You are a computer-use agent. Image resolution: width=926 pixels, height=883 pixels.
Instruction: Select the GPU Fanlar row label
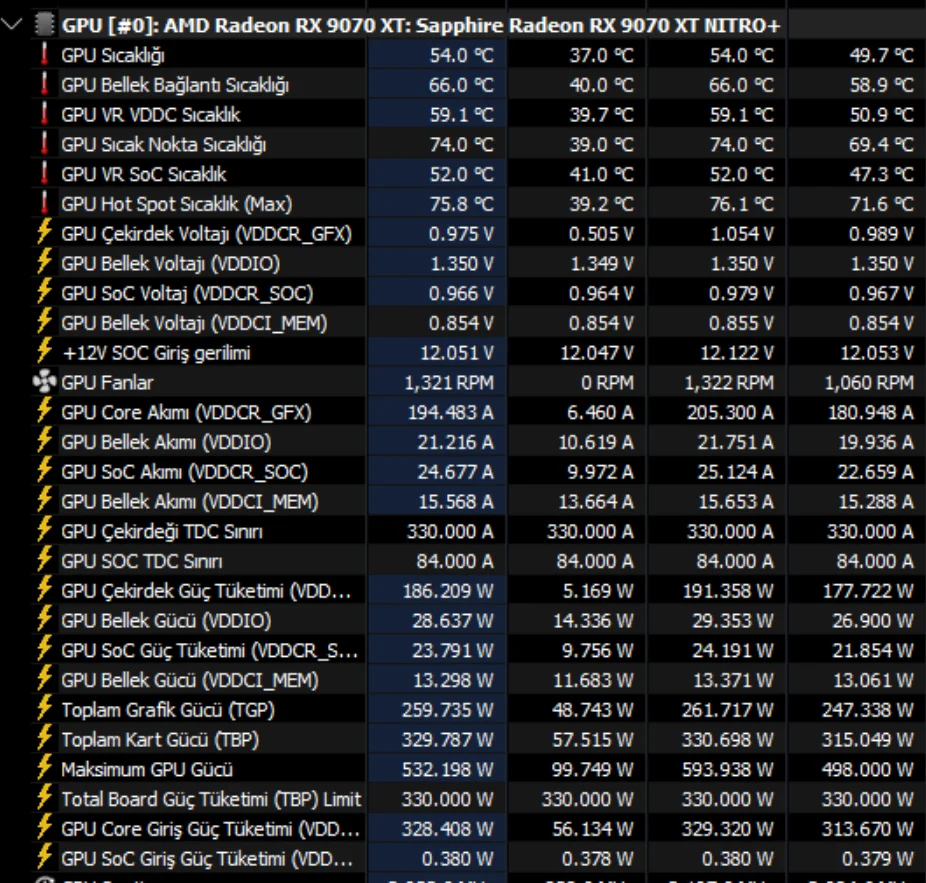click(x=107, y=383)
